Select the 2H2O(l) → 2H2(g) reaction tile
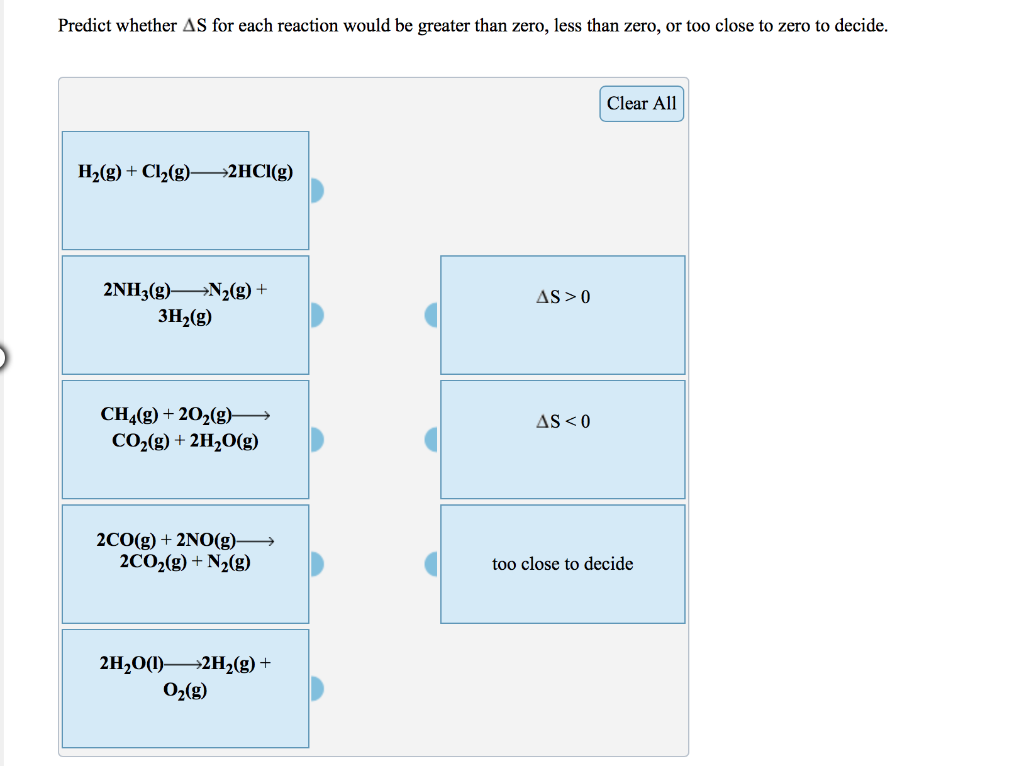 (186, 687)
